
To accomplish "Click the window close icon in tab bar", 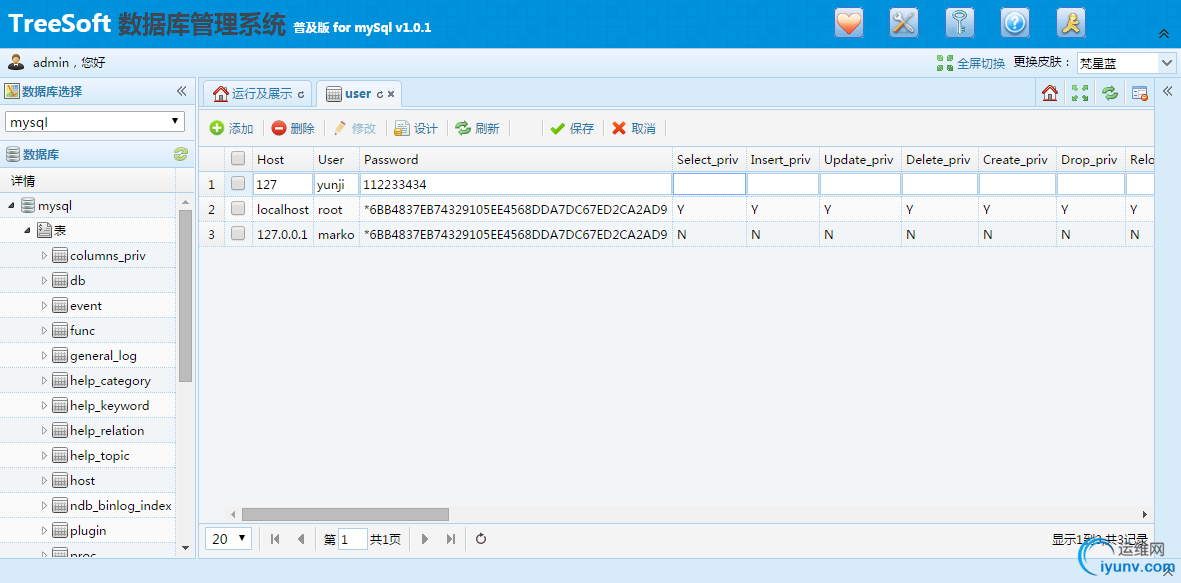I will (x=1140, y=93).
